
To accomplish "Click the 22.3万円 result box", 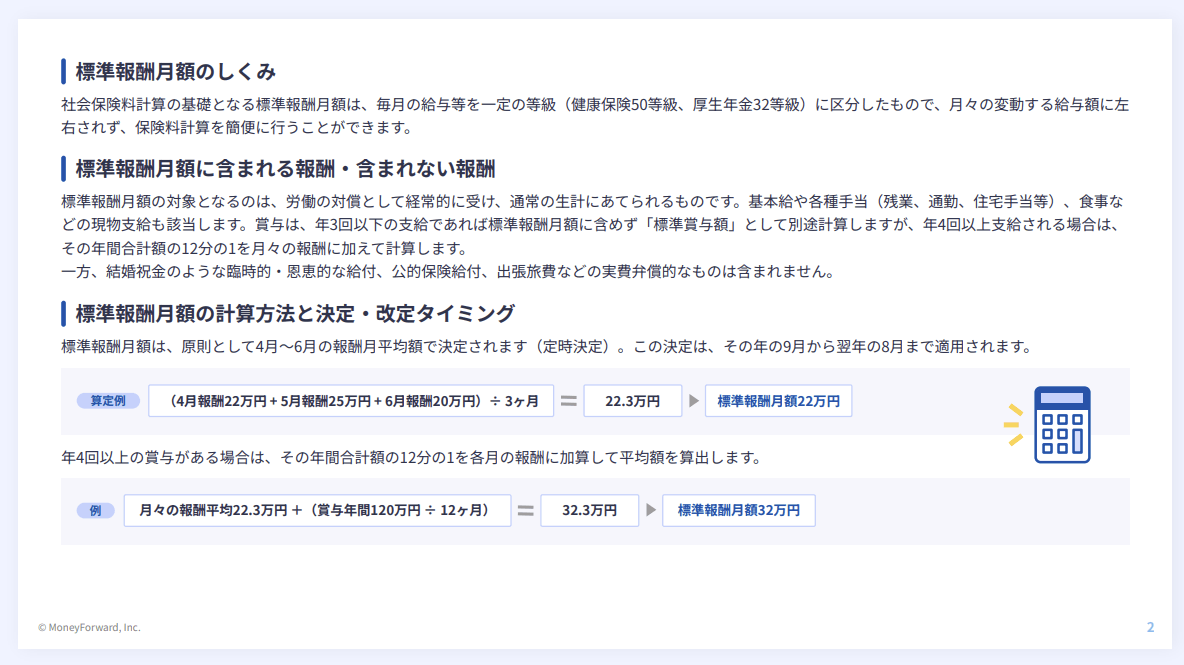I will click(x=632, y=401).
